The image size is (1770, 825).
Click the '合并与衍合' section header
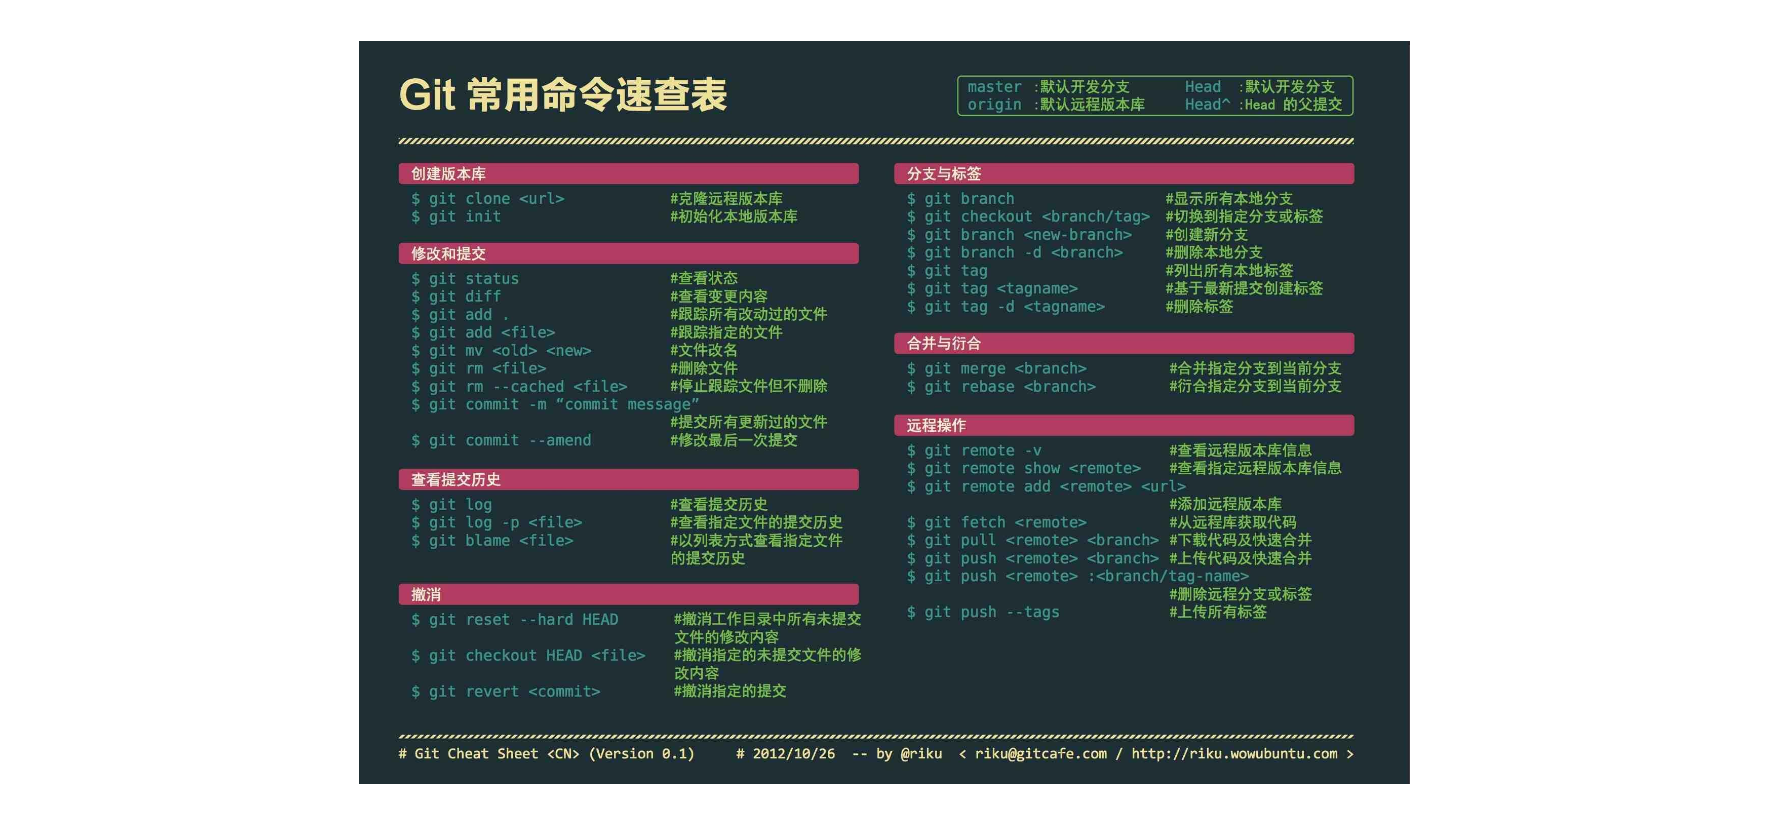pyautogui.click(x=1124, y=344)
